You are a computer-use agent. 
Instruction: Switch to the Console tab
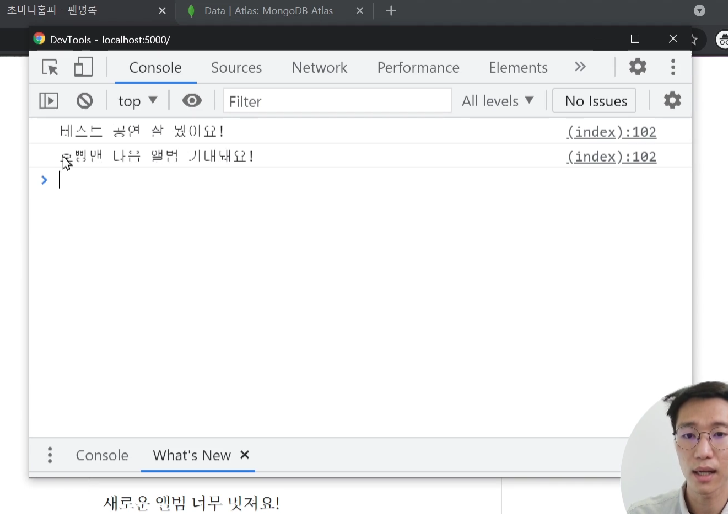(x=156, y=68)
